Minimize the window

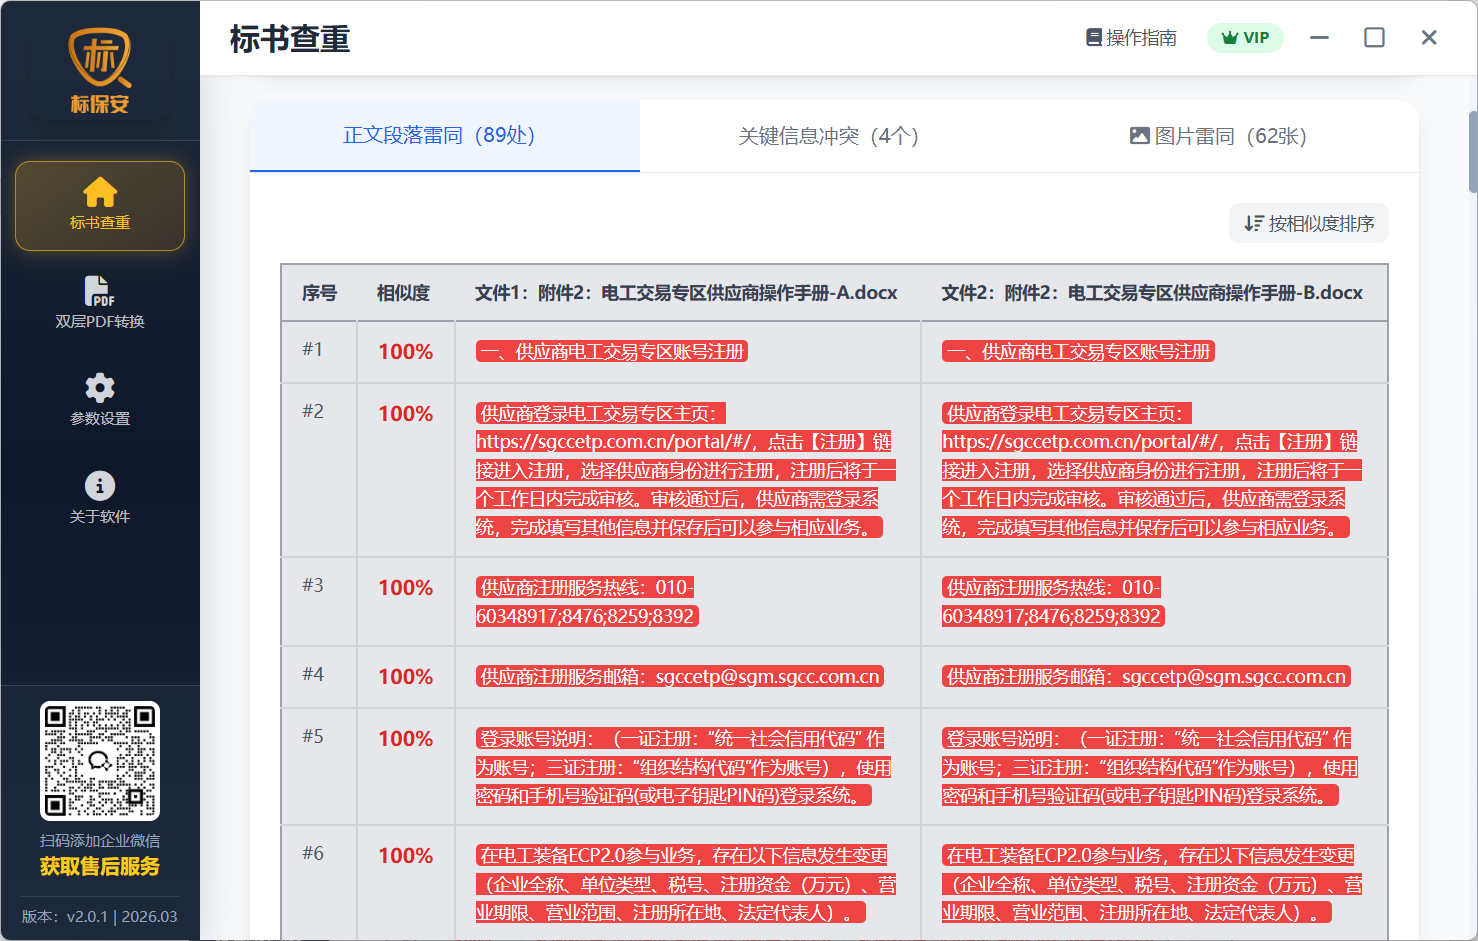tap(1320, 38)
